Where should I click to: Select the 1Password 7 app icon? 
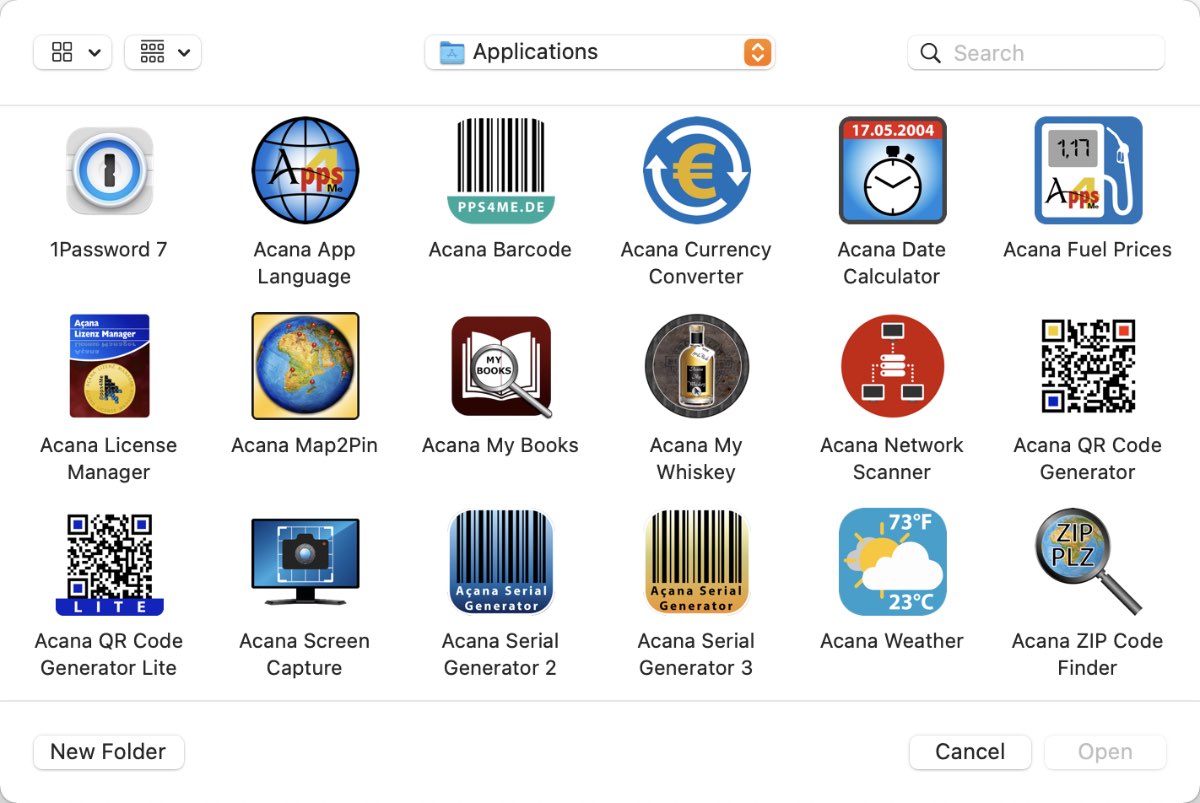click(x=109, y=171)
